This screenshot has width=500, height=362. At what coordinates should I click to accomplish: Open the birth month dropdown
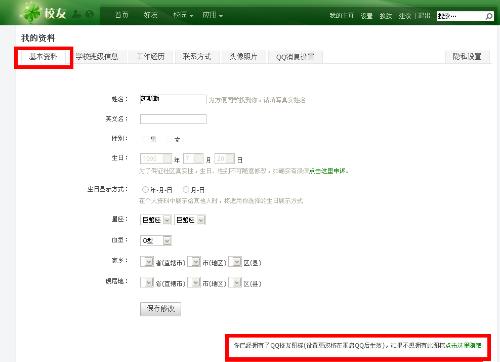point(193,159)
